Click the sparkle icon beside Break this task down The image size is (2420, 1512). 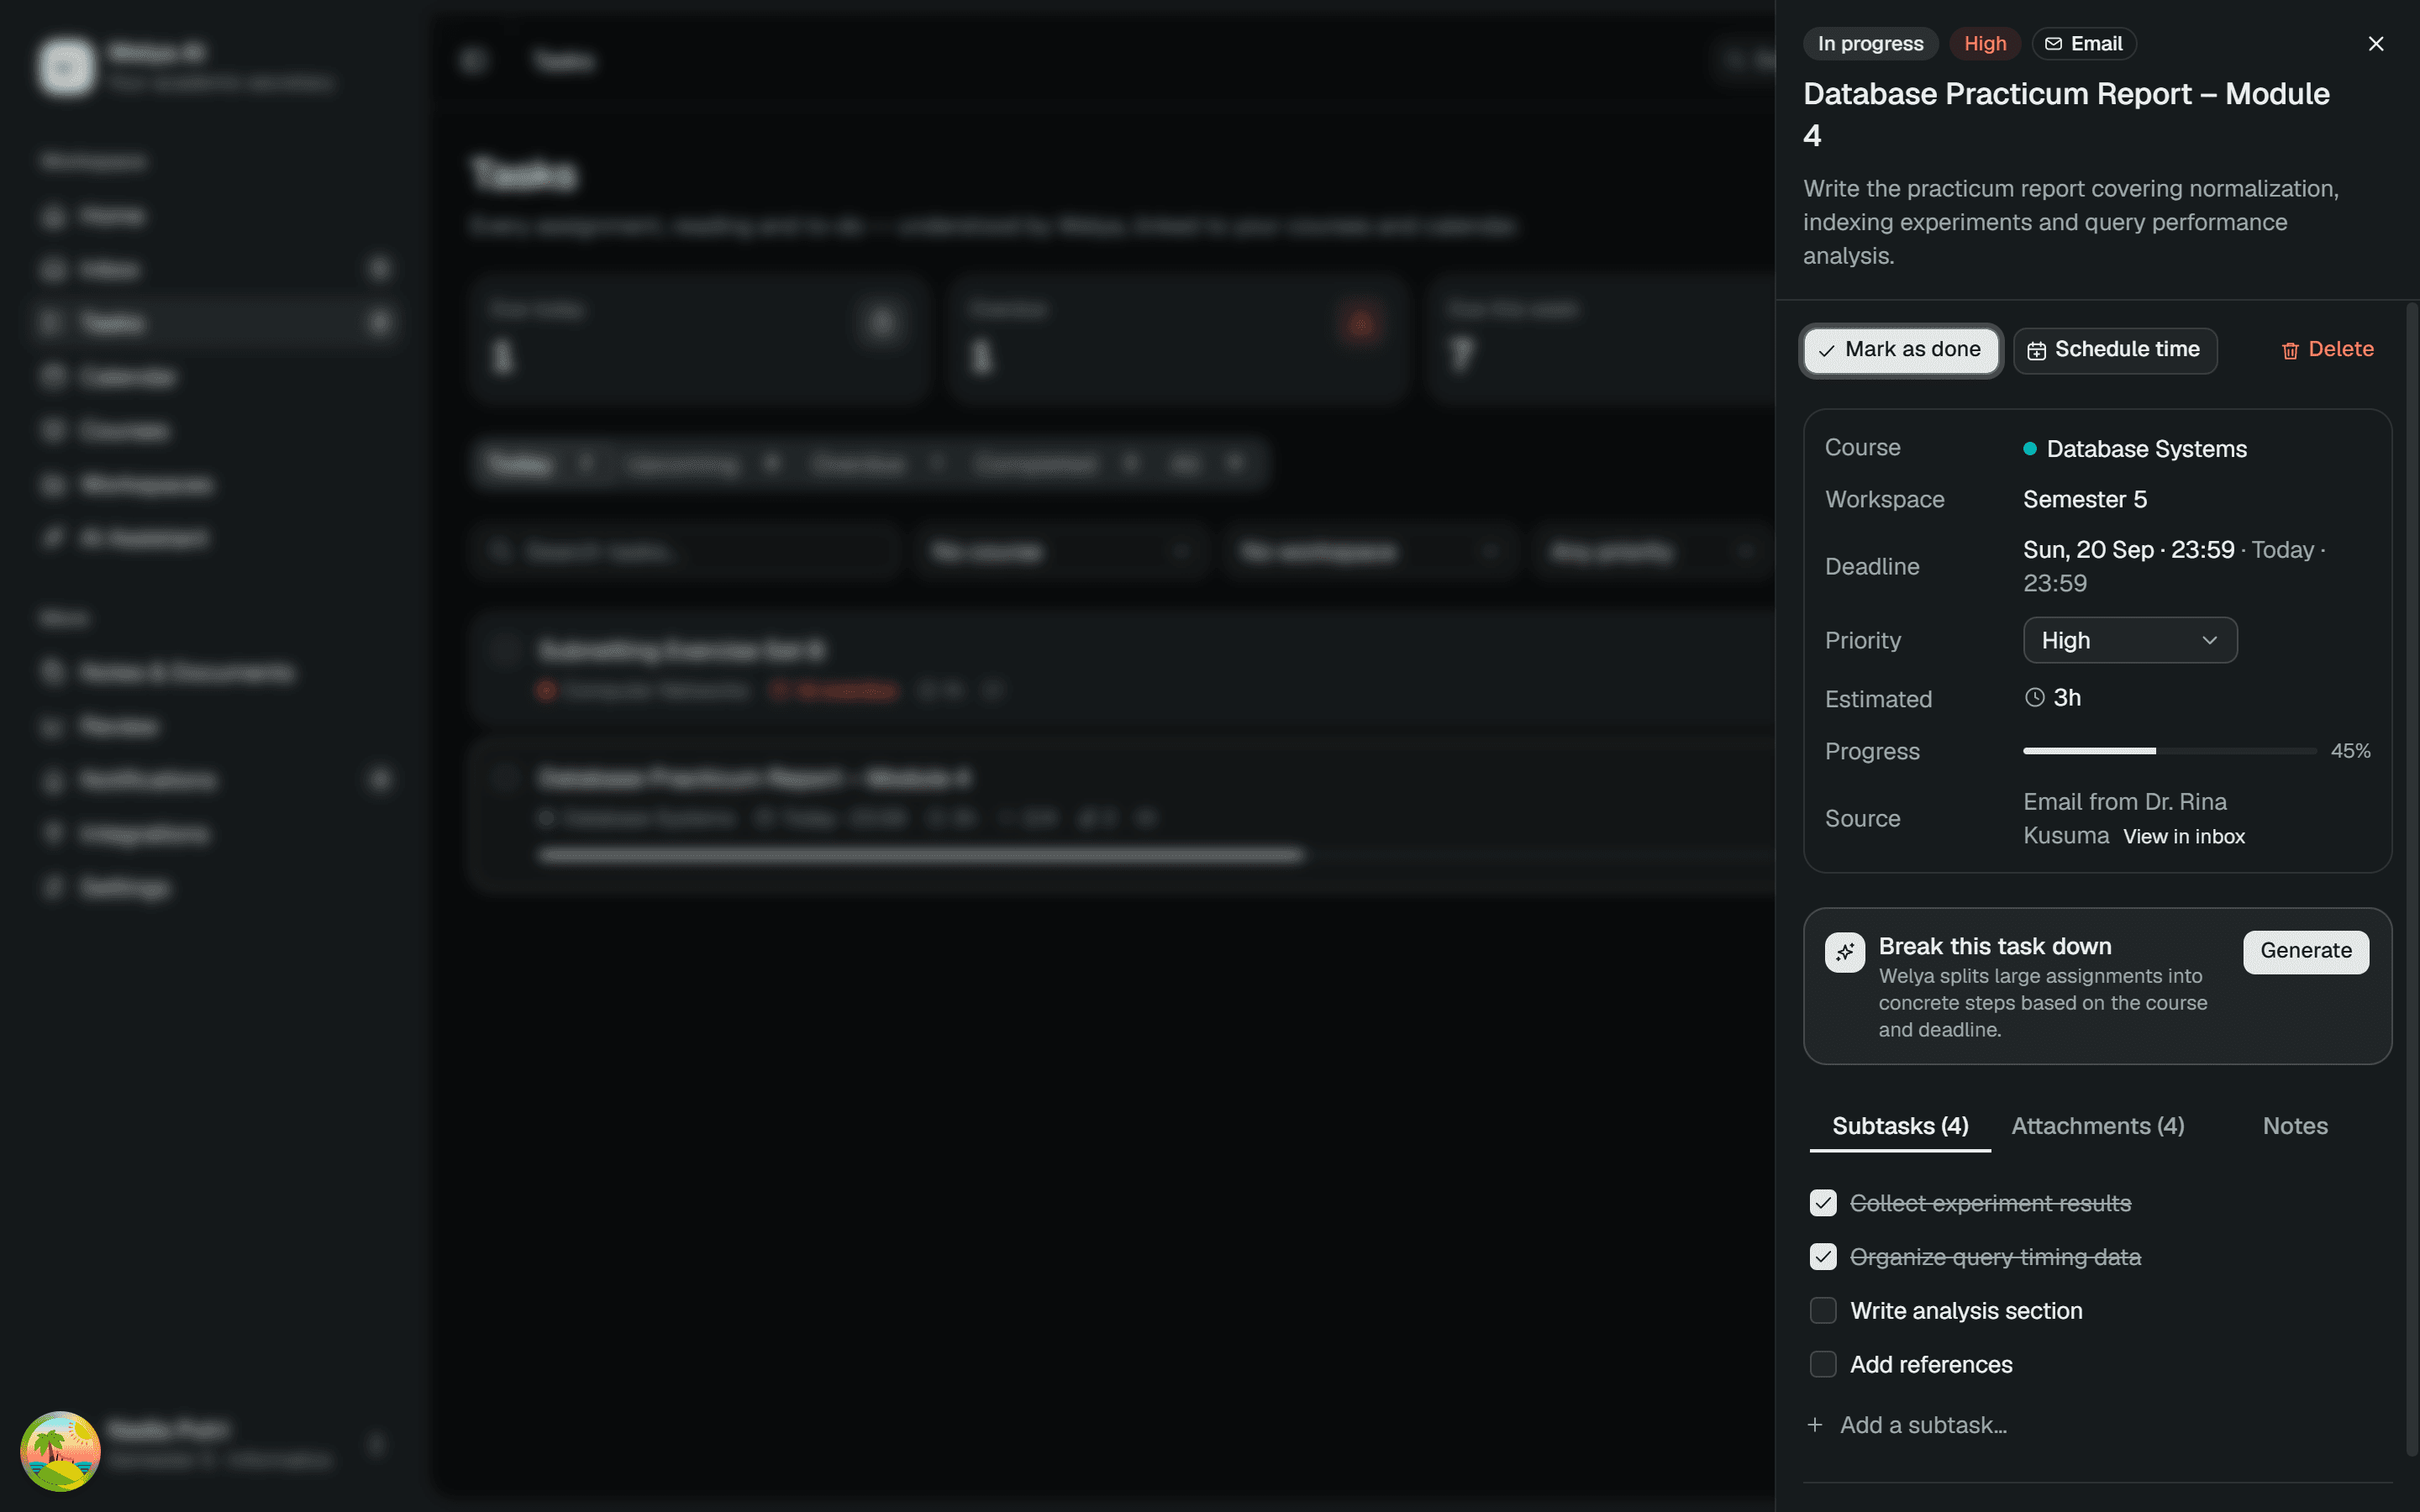pyautogui.click(x=1844, y=952)
